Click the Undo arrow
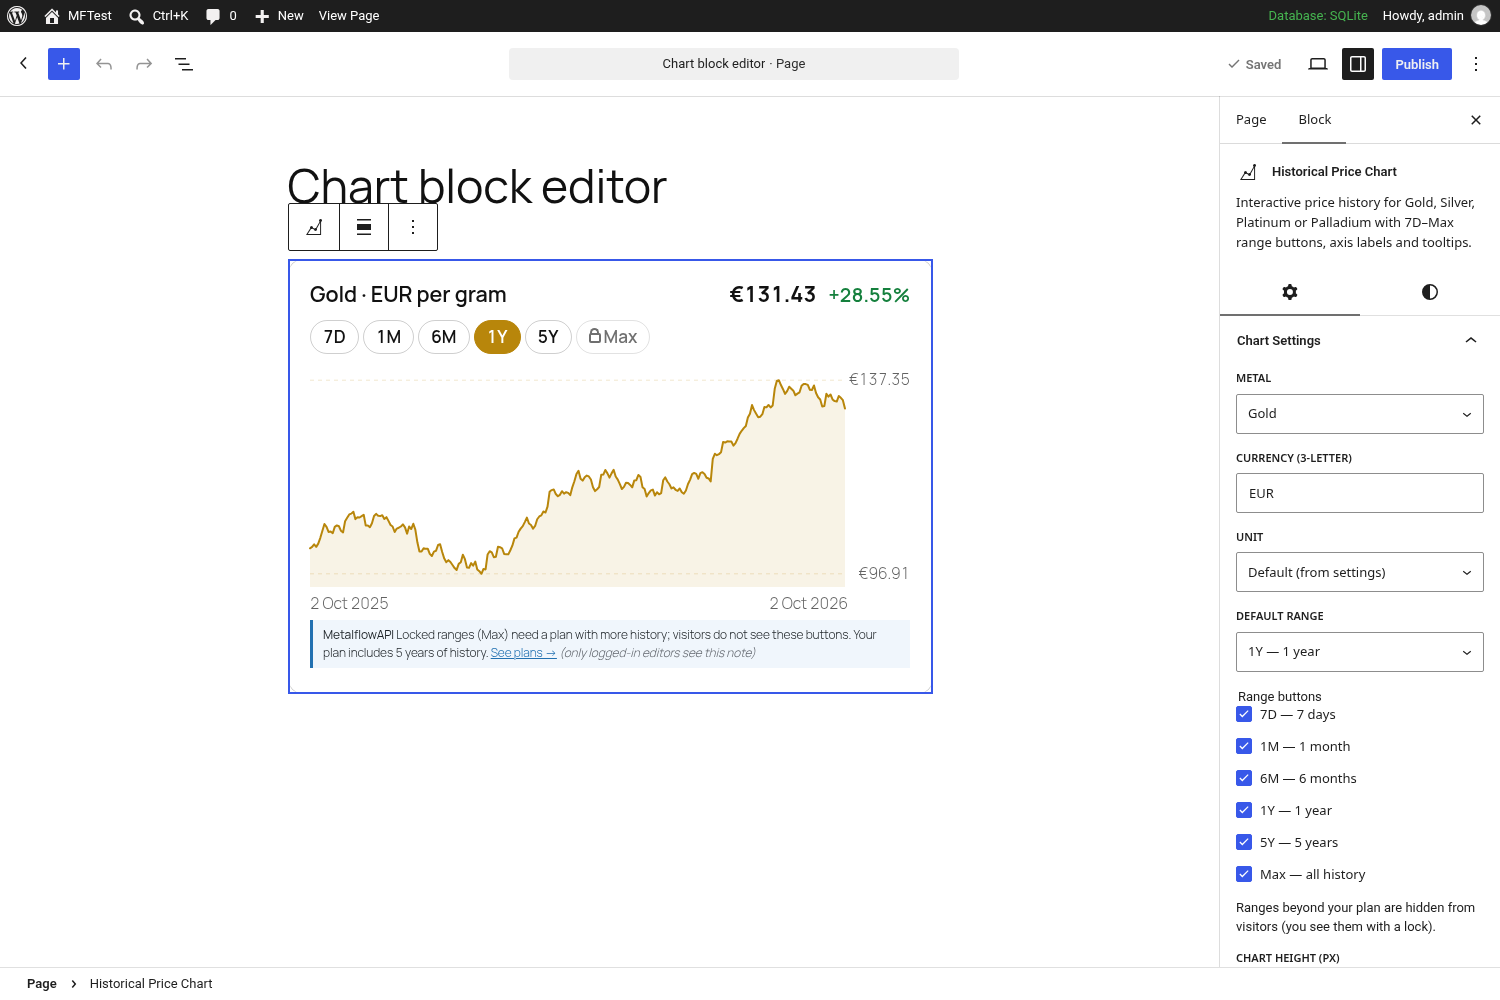 104,64
